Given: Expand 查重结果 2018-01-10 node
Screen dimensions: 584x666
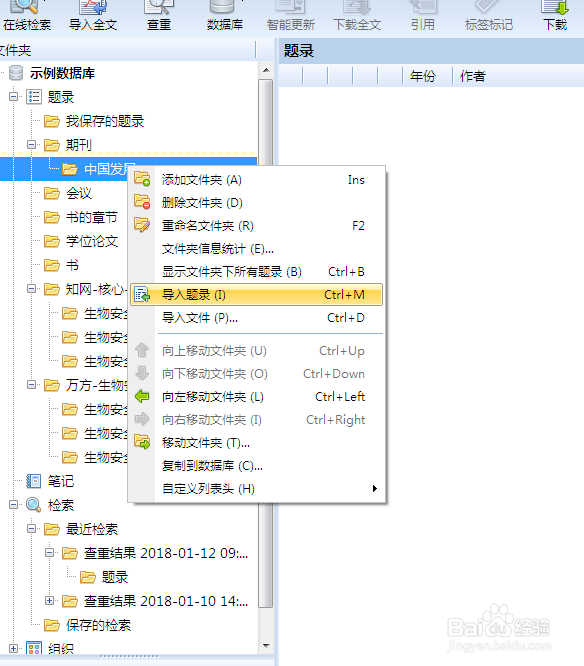Looking at the screenshot, I should 49,601.
